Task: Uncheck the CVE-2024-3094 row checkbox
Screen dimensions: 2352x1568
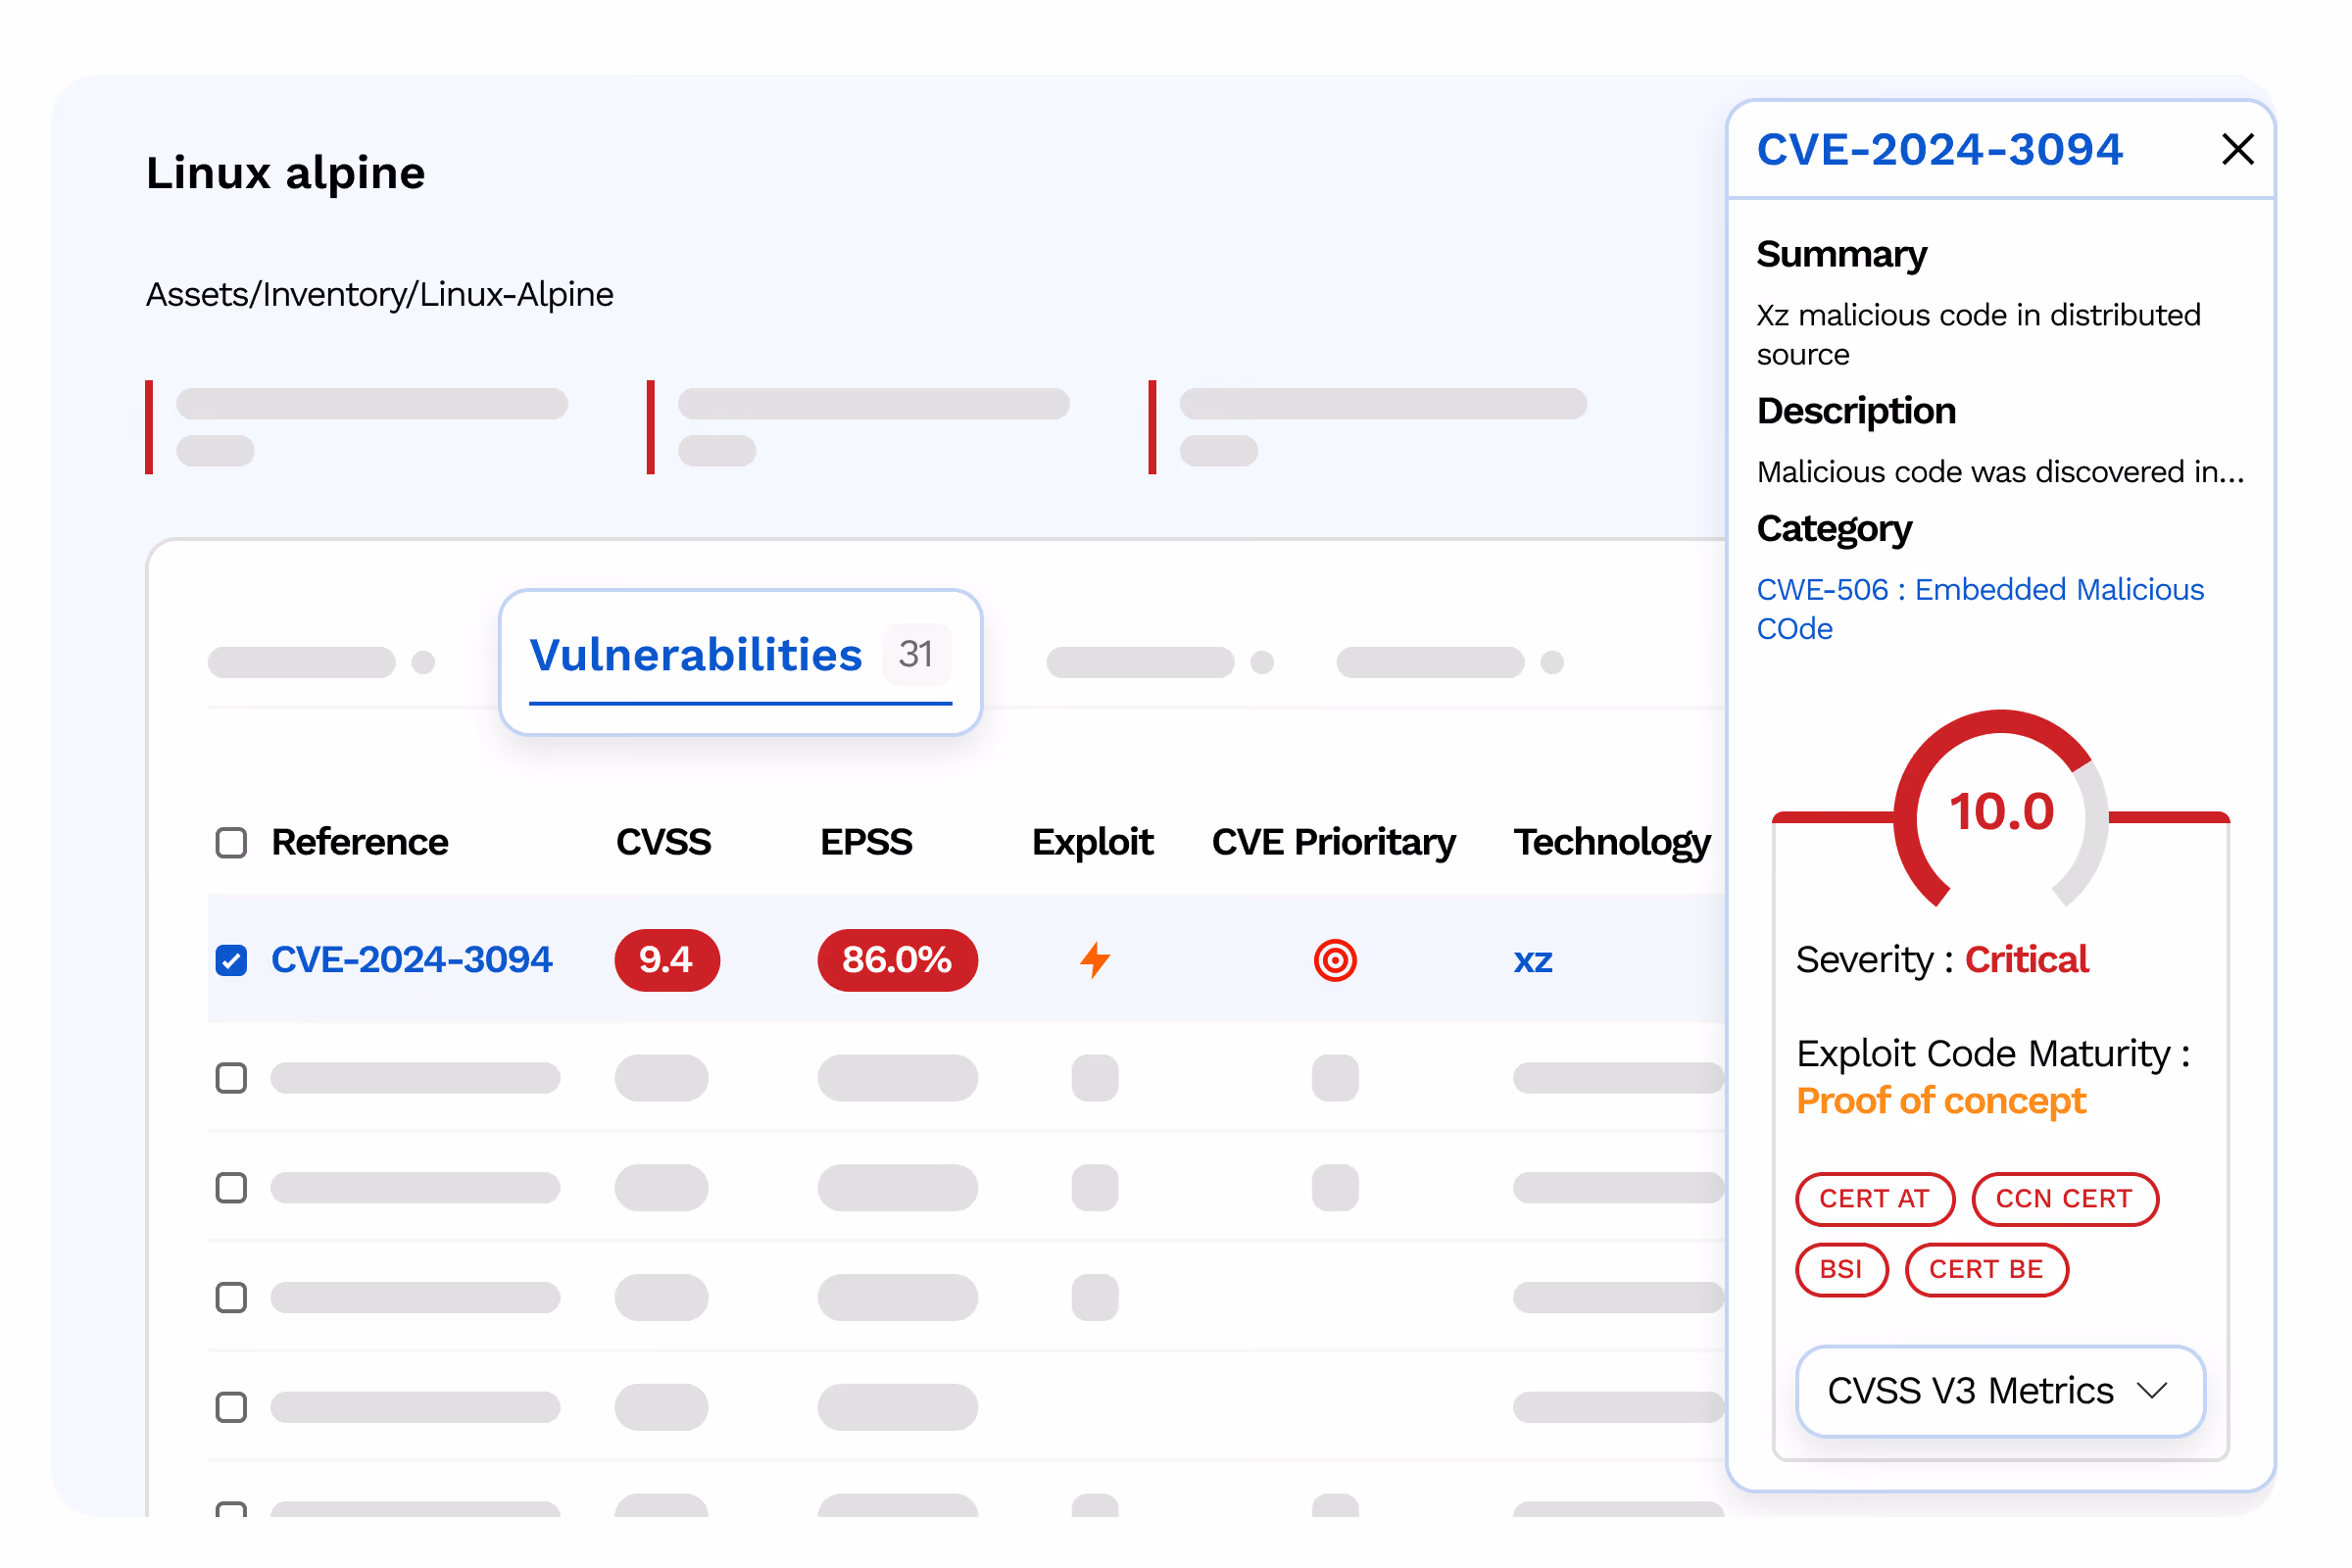Action: [x=231, y=960]
